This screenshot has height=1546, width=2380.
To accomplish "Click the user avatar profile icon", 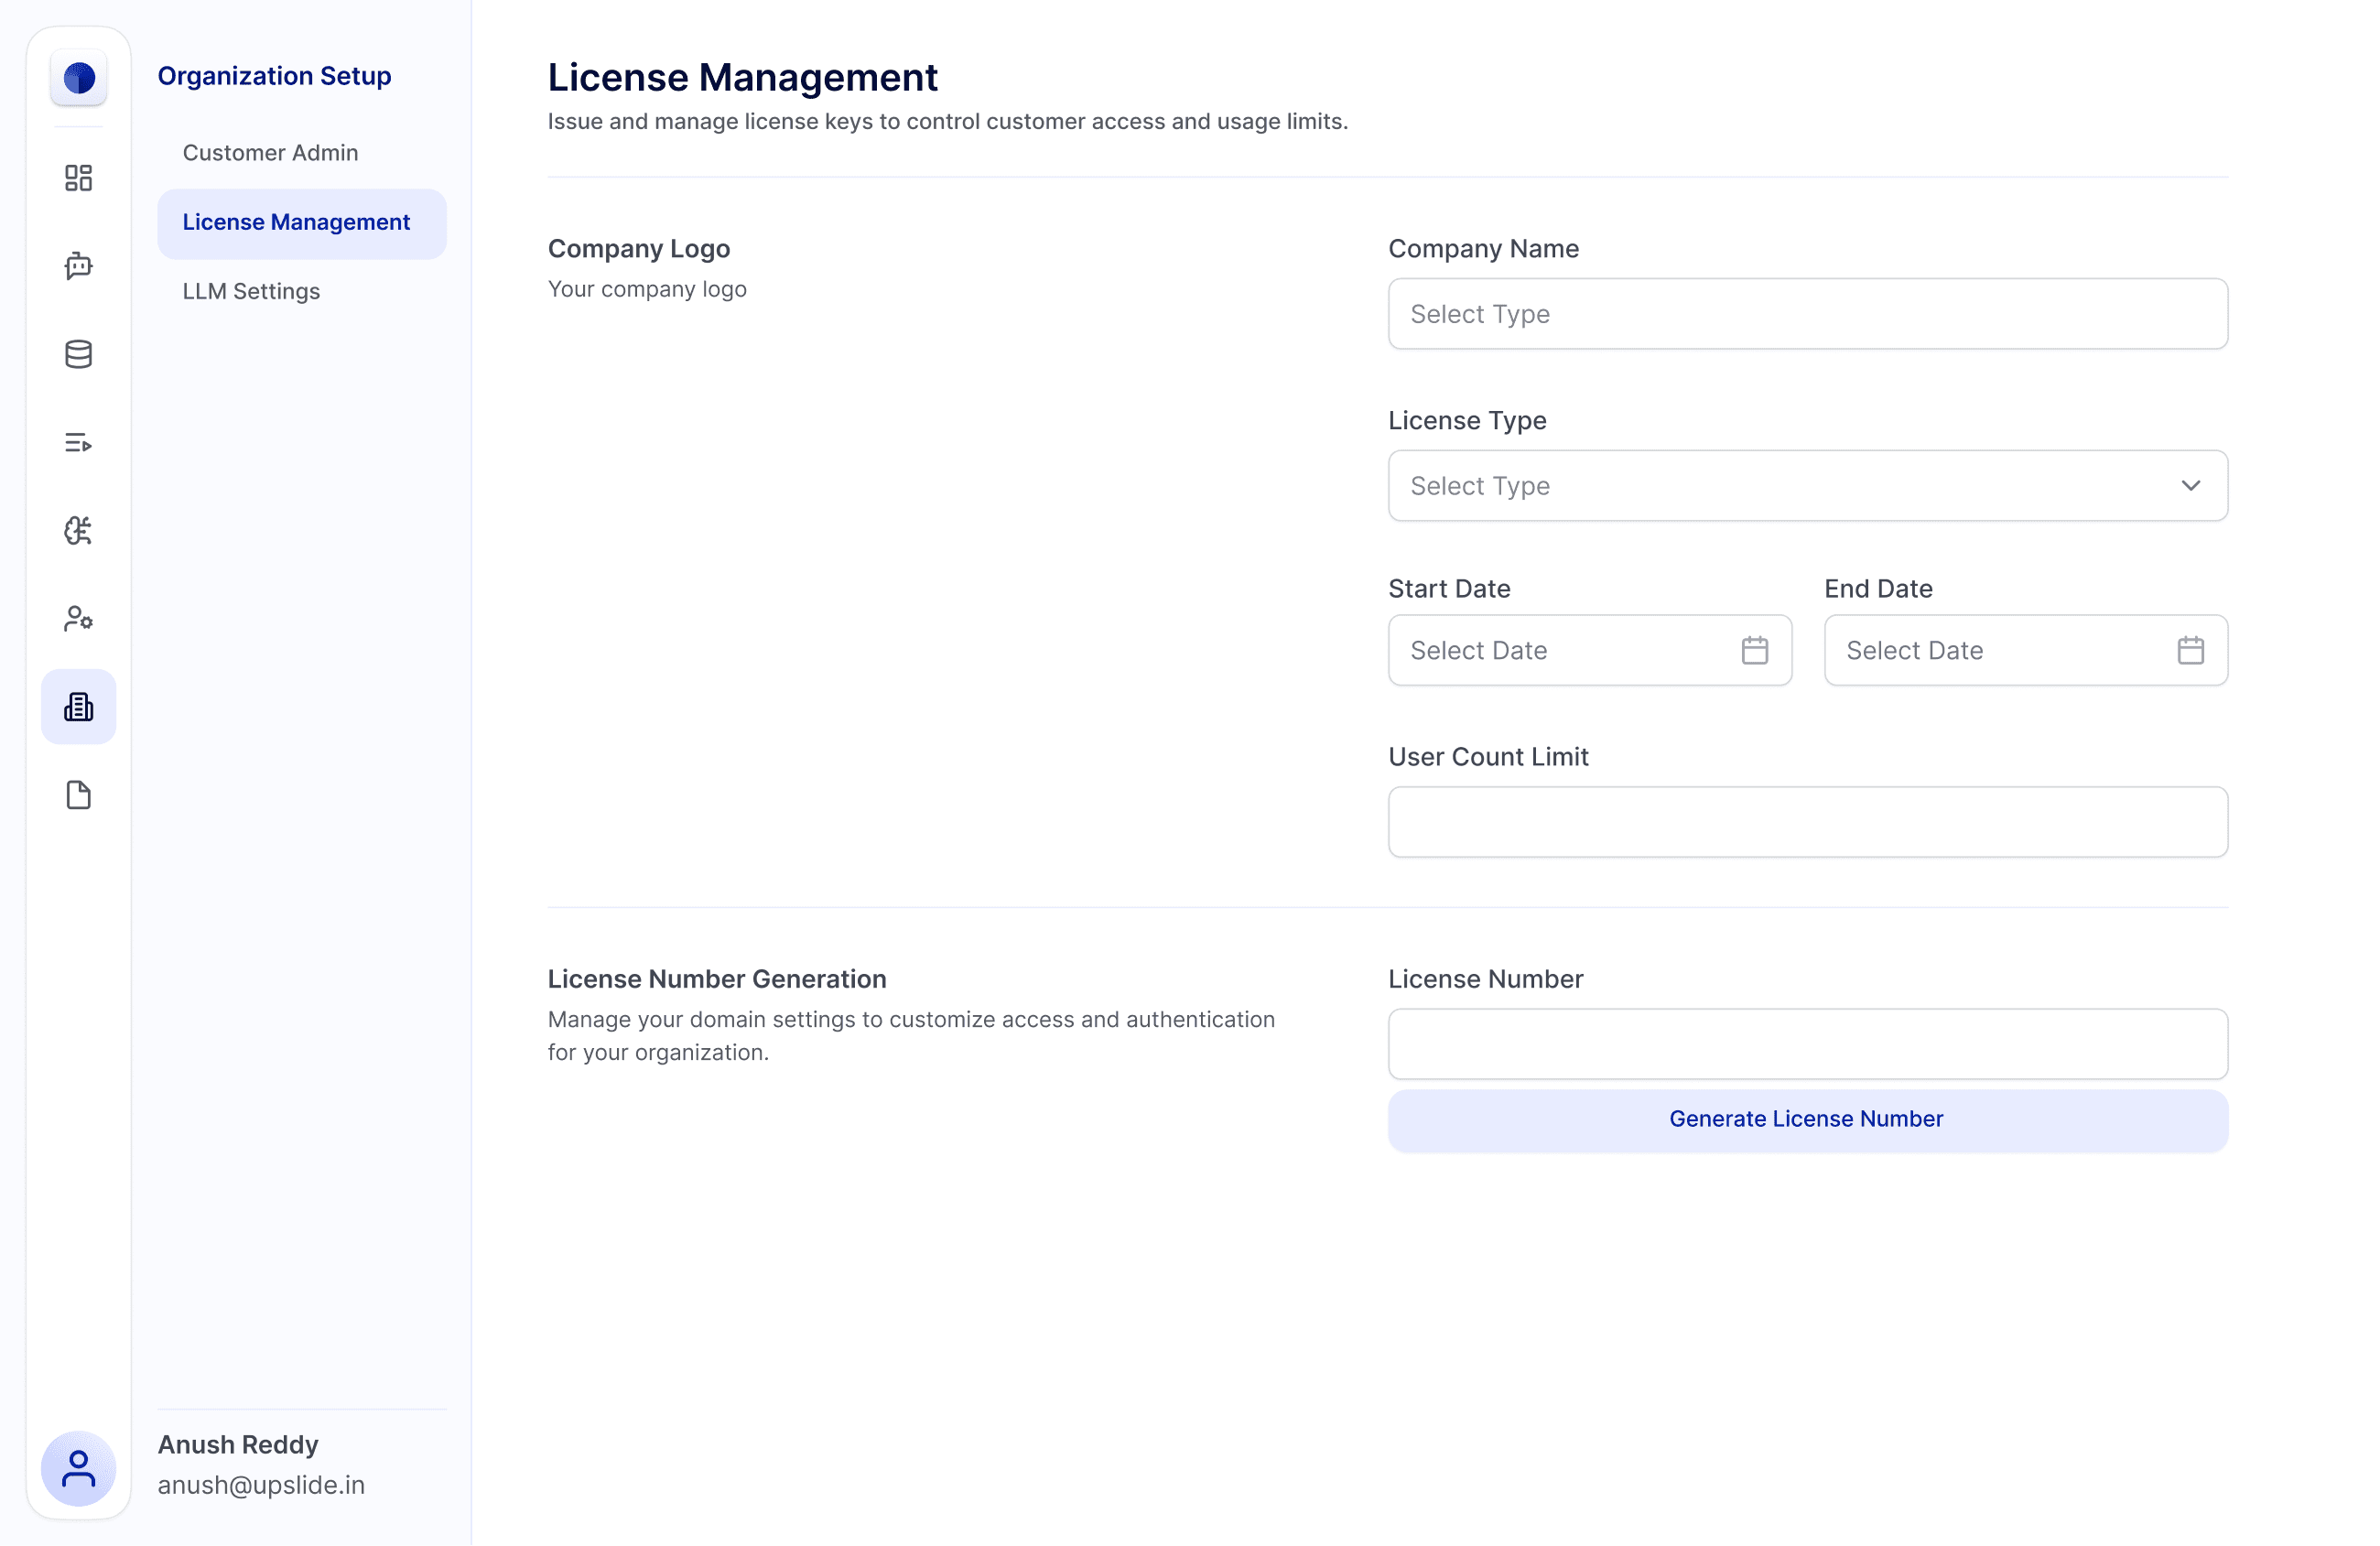I will pyautogui.click(x=78, y=1468).
